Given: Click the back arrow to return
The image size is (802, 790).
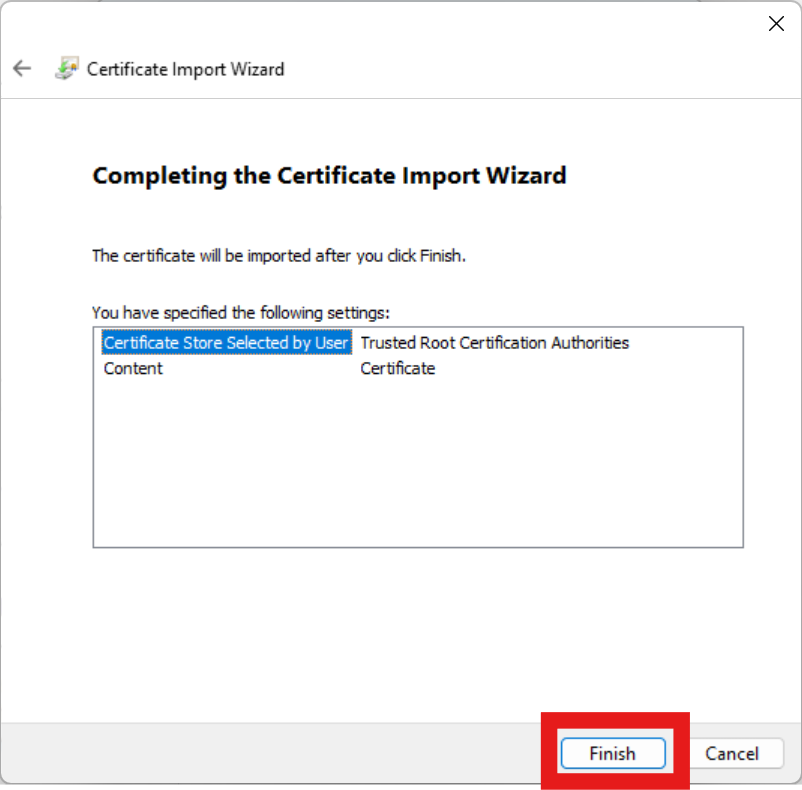Looking at the screenshot, I should click(21, 68).
